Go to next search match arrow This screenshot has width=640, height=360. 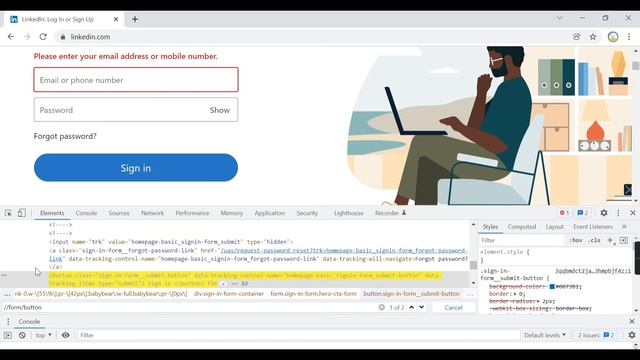(422, 307)
